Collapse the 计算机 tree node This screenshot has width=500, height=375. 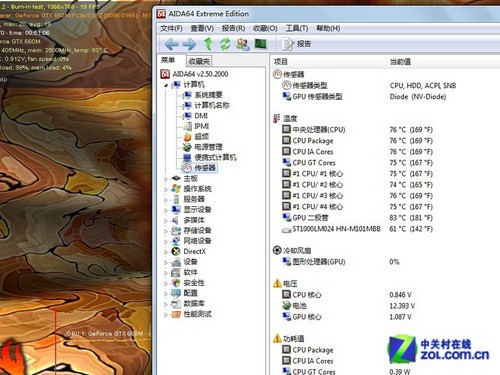pyautogui.click(x=166, y=85)
